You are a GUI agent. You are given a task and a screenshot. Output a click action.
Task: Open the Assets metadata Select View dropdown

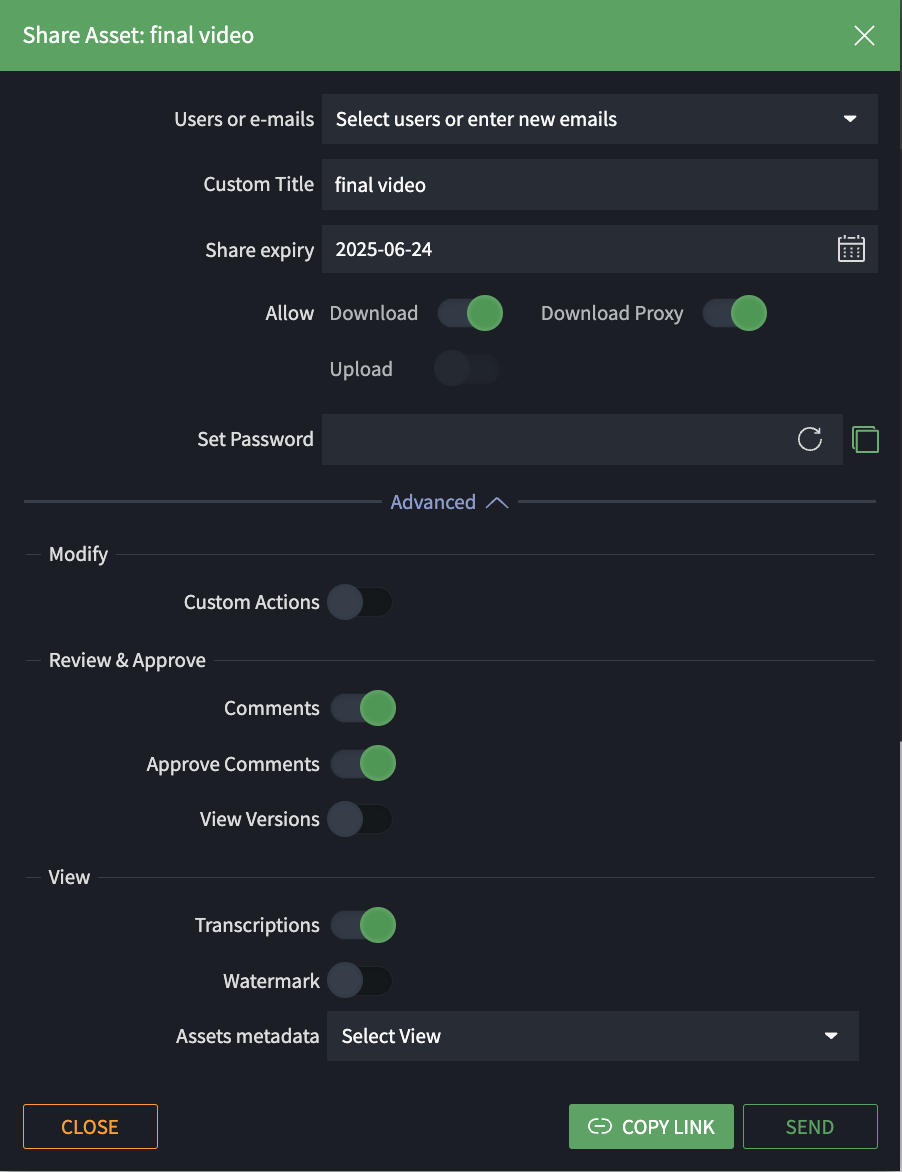pos(593,1036)
